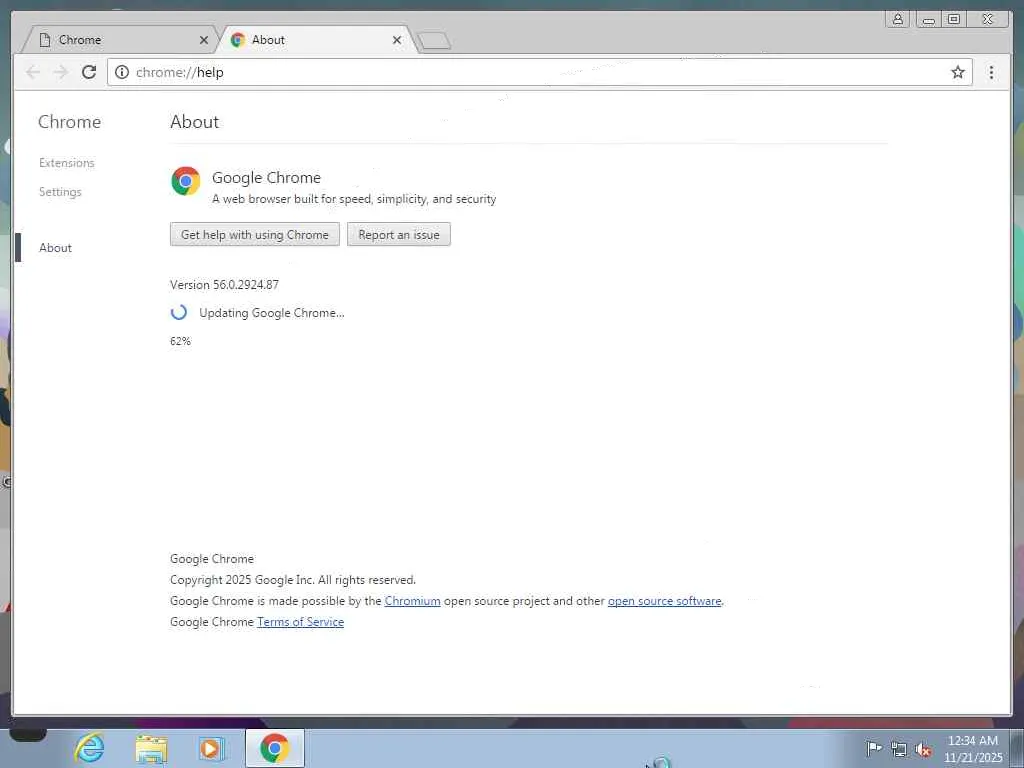Open Settings in the Chrome sidebar
Image resolution: width=1024 pixels, height=768 pixels.
pyautogui.click(x=60, y=191)
